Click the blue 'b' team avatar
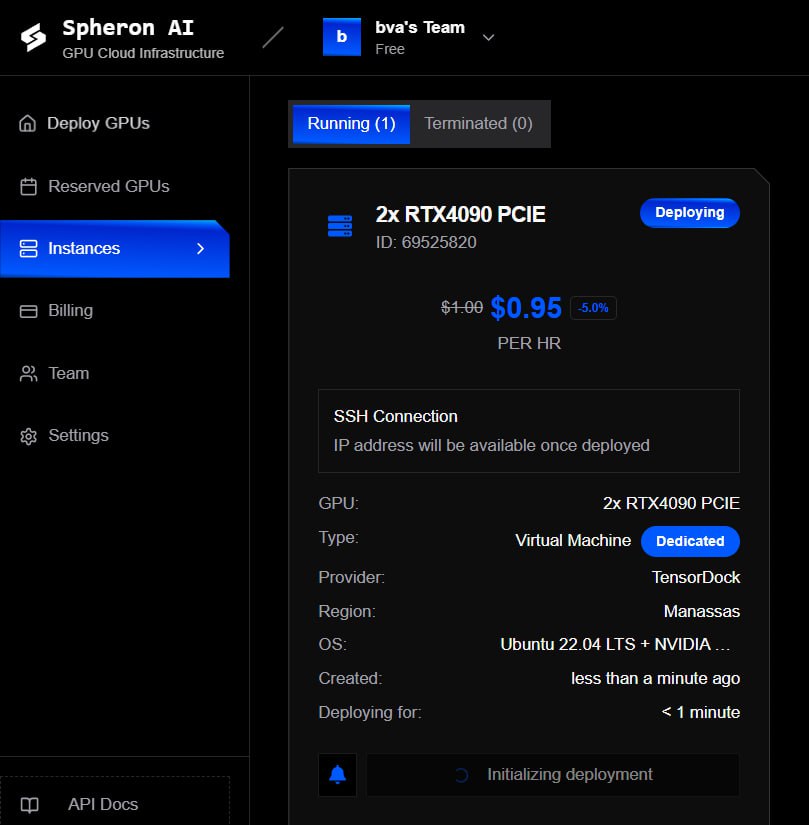809x825 pixels. tap(341, 37)
